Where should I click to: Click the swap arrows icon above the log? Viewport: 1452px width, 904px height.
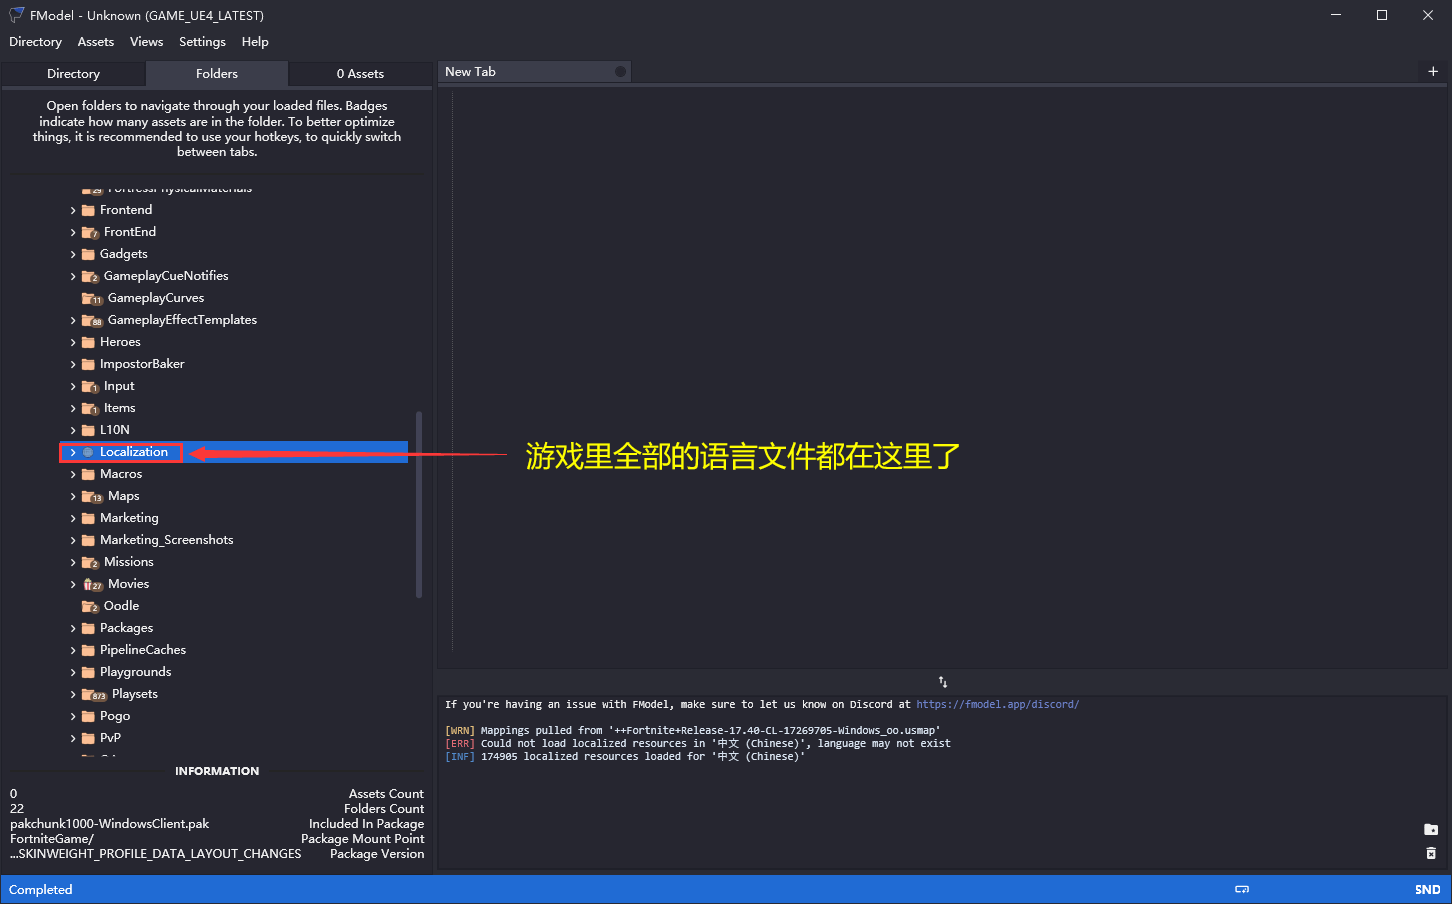click(942, 682)
